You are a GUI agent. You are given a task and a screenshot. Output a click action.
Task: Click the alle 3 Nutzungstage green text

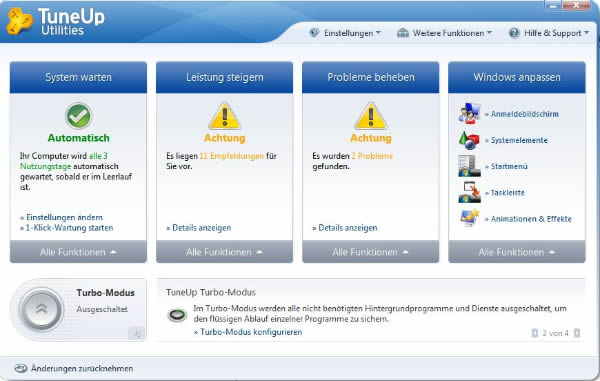click(x=64, y=161)
